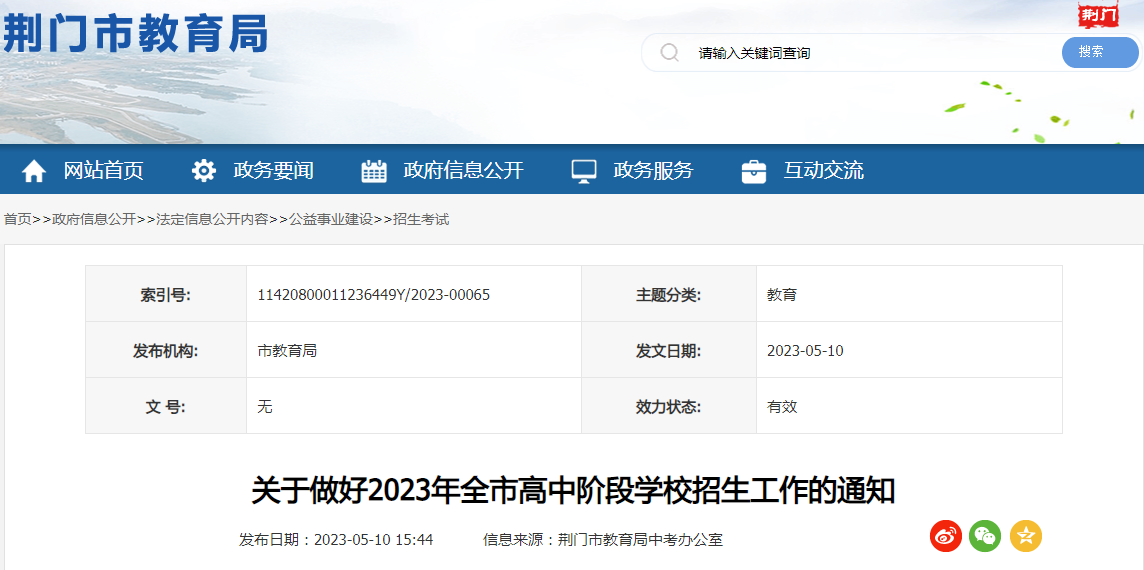Share via the yellow star QZone icon
Image resolution: width=1144 pixels, height=570 pixels.
pos(1026,536)
